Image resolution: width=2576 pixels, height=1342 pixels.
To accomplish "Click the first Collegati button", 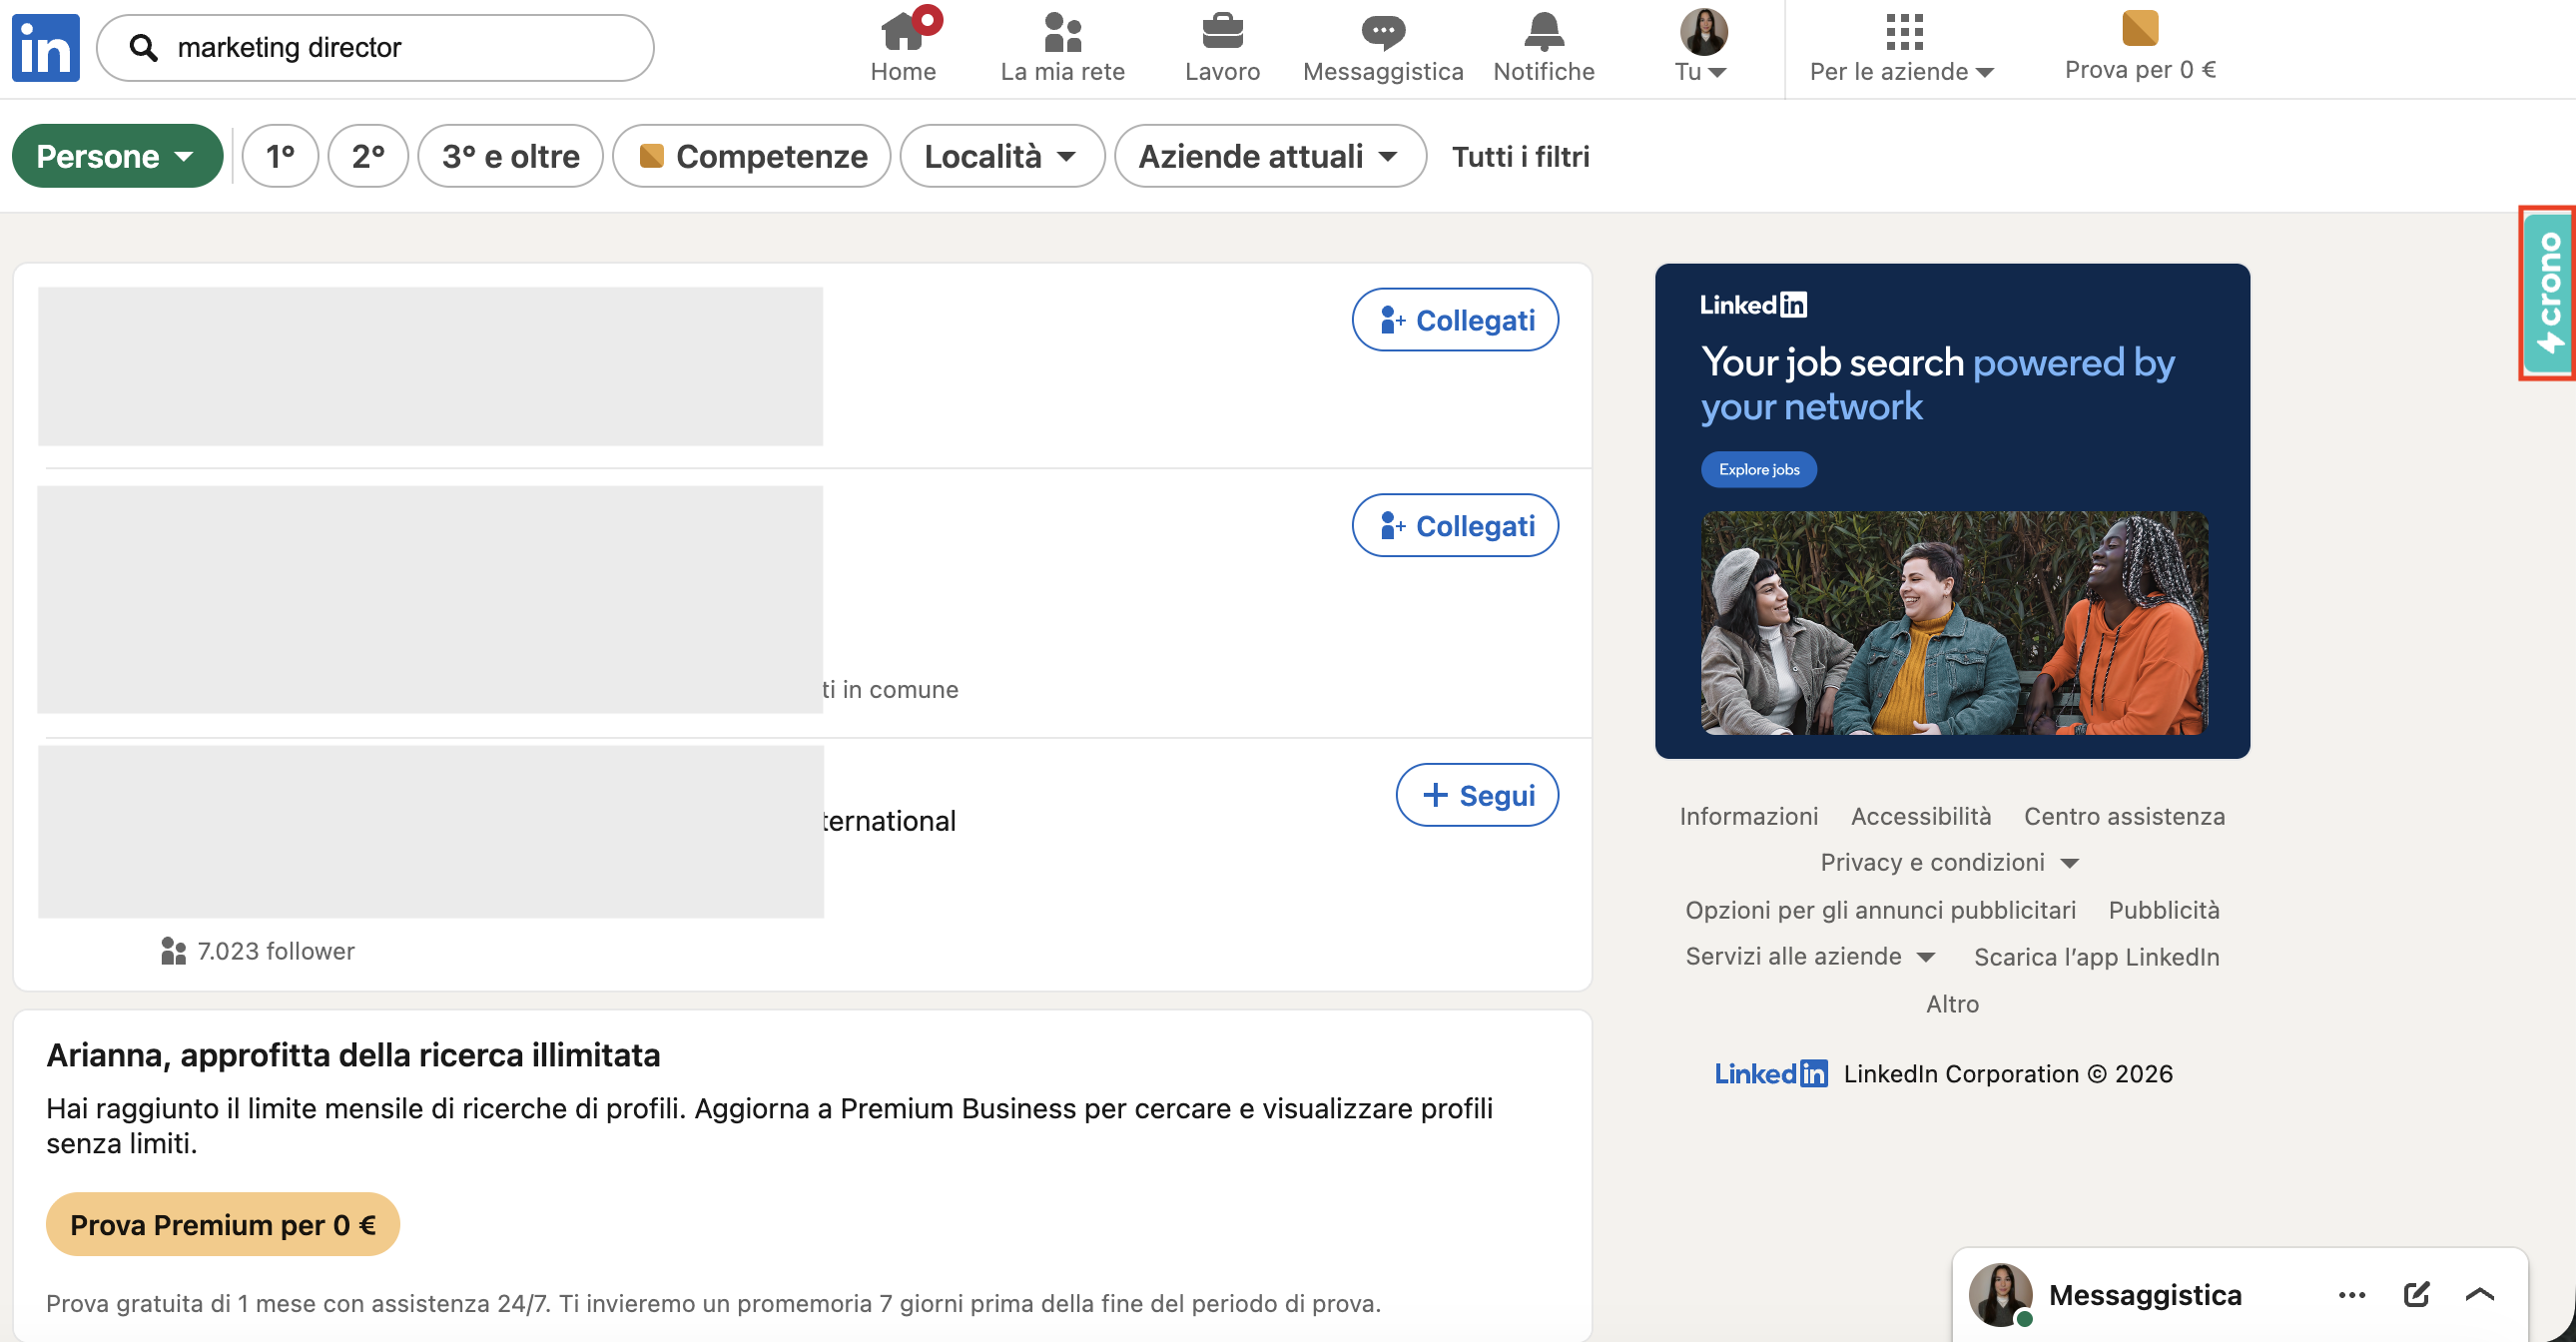I will pos(1455,320).
